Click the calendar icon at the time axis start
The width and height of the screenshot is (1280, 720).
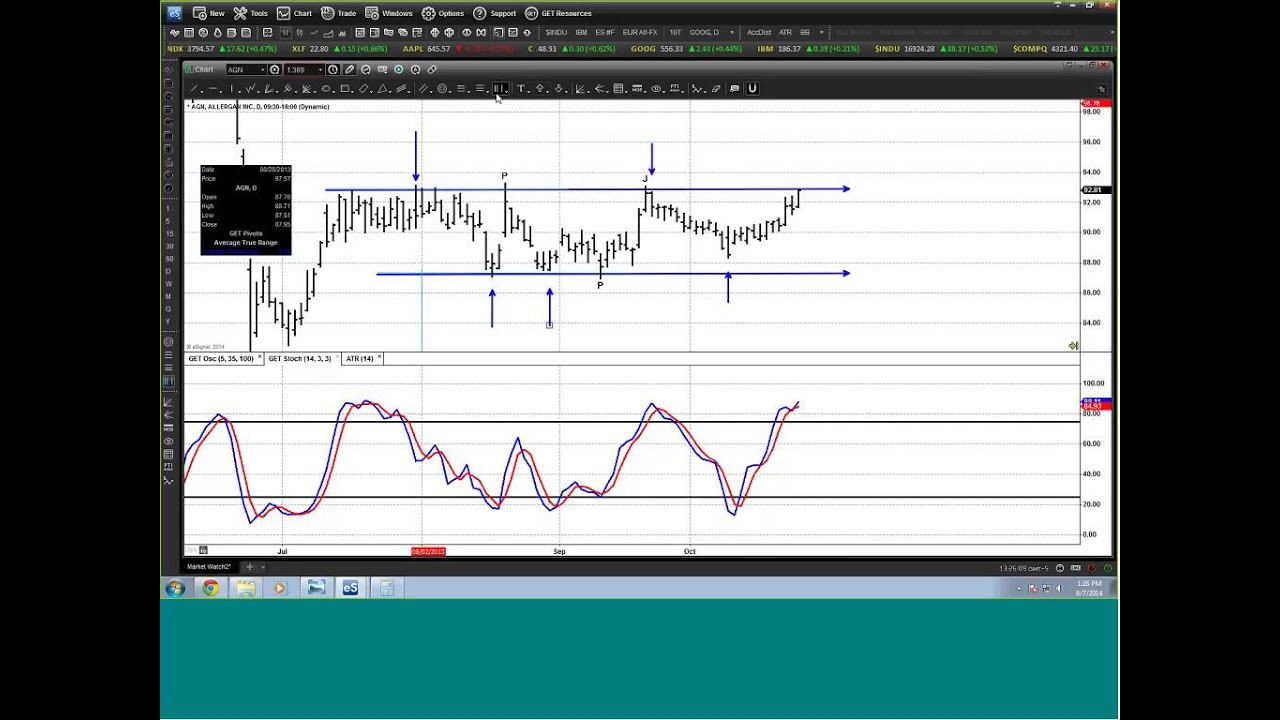203,550
